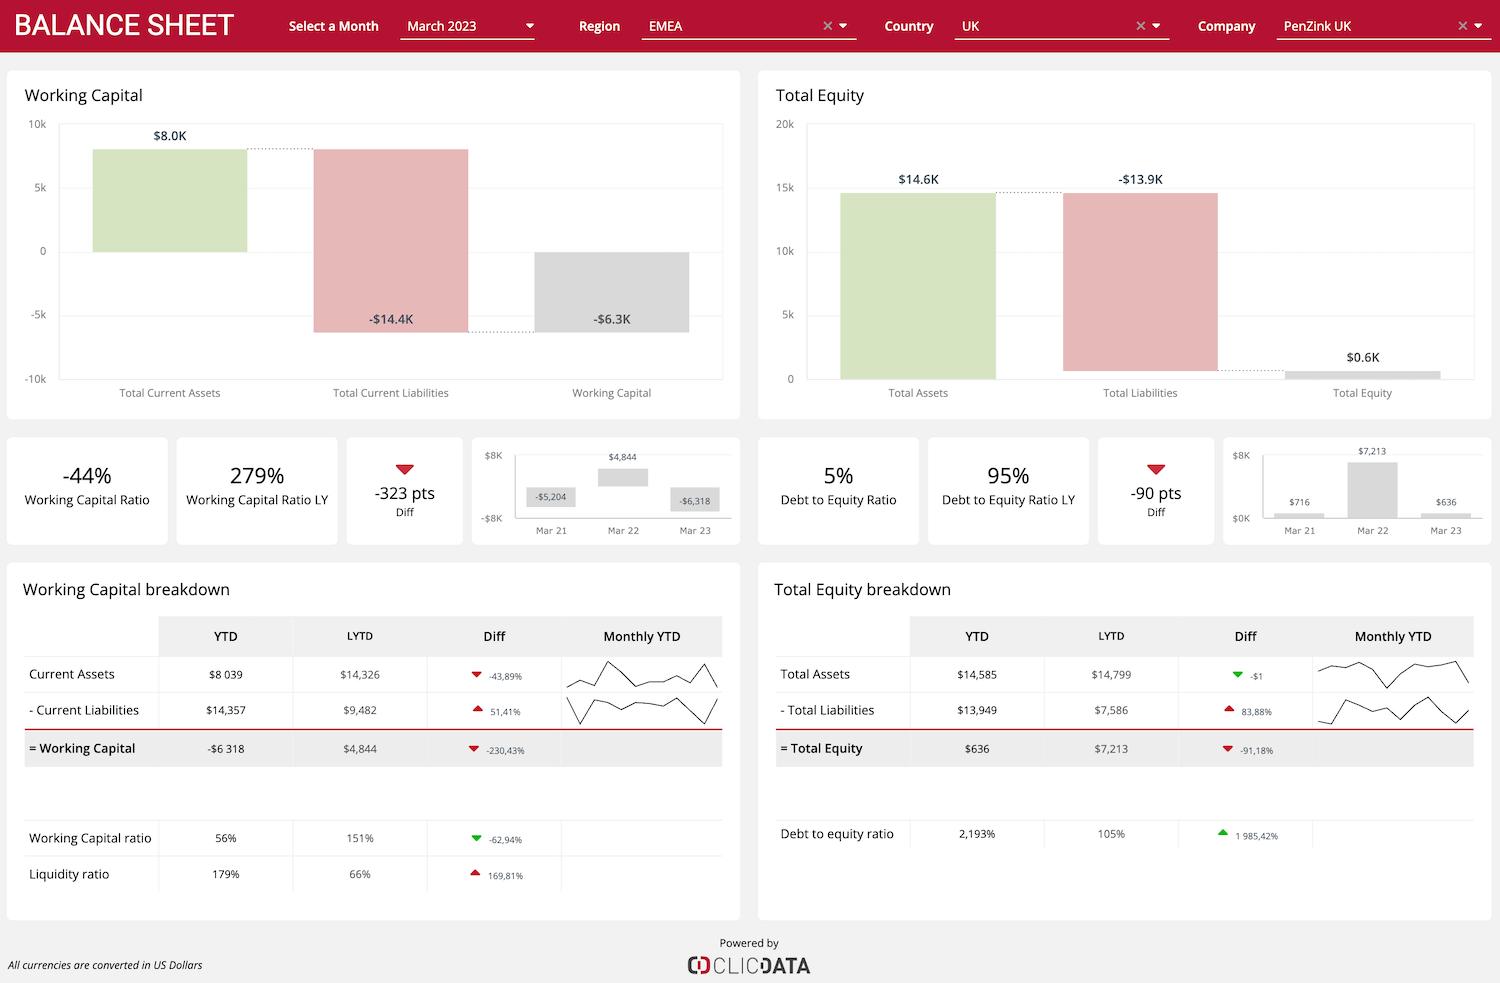Click the Select a Month header label

pyautogui.click(x=333, y=26)
